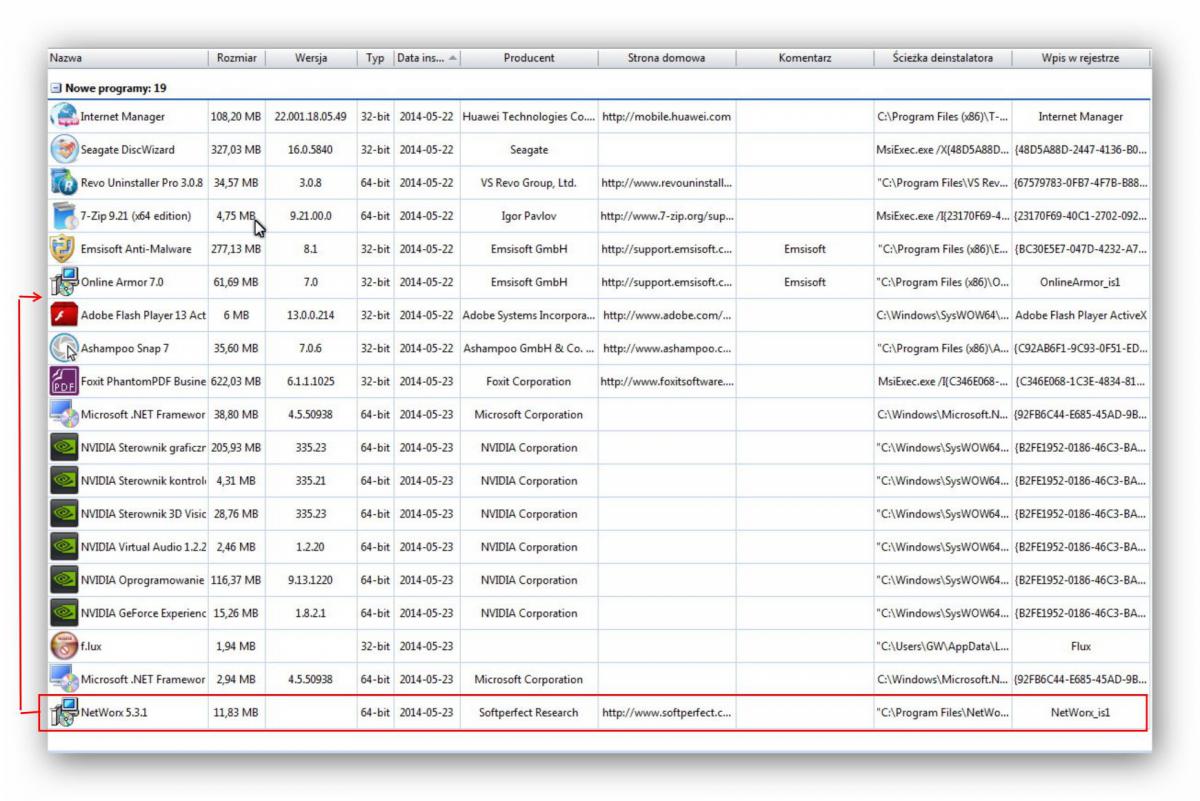The image size is (1200, 801).
Task: Click the Internet Manager registry entry cell
Action: [1081, 117]
